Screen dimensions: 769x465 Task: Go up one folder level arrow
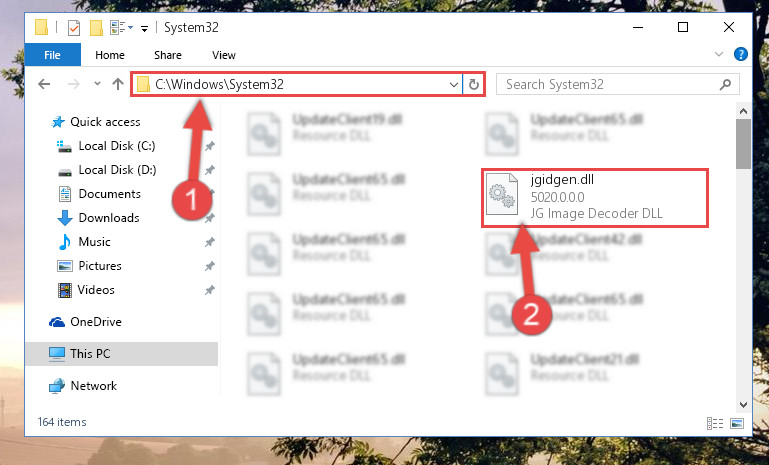click(118, 84)
